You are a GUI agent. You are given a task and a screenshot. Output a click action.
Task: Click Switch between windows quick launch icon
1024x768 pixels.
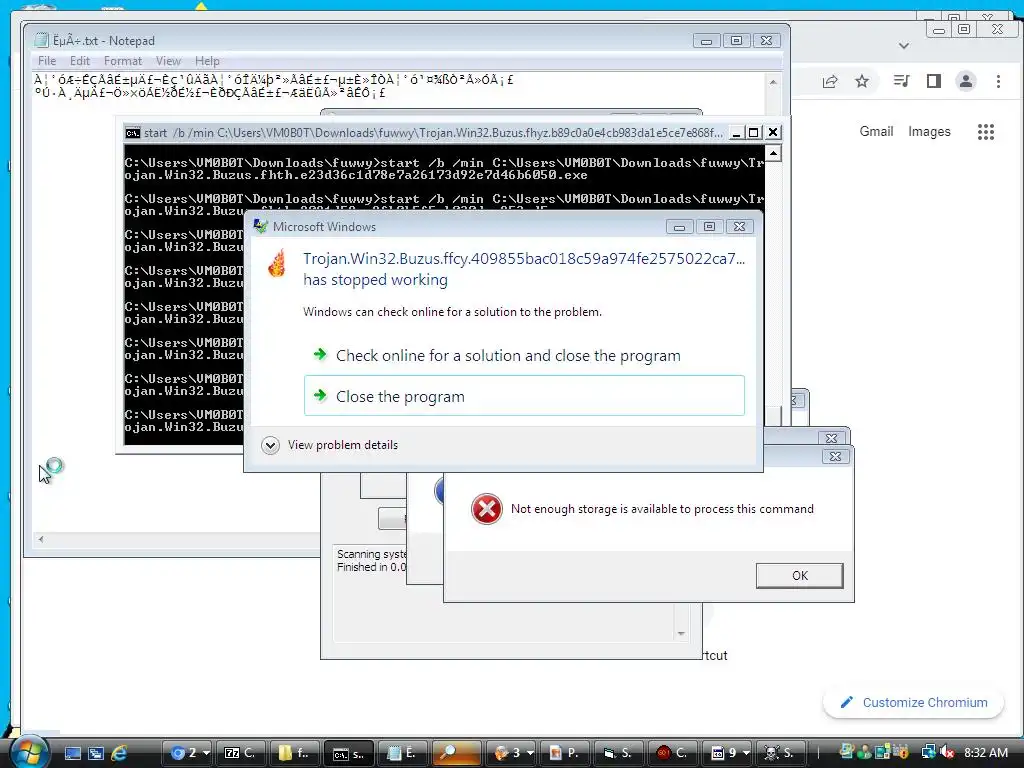96,753
